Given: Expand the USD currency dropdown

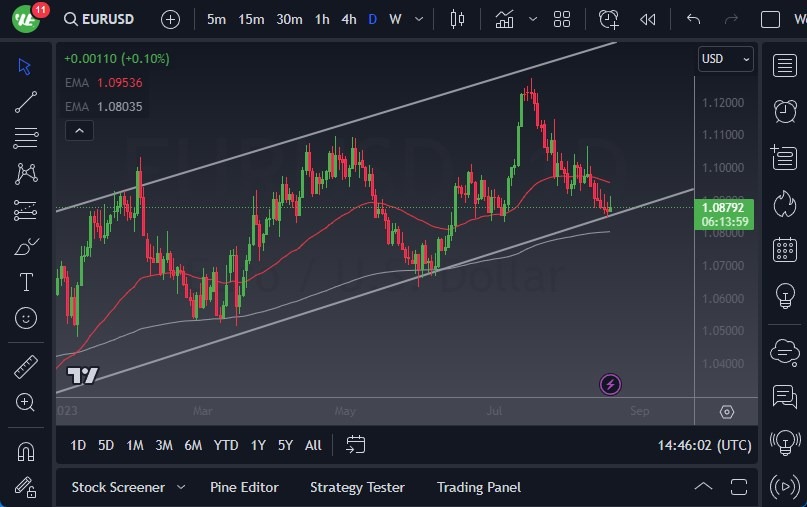Looking at the screenshot, I should [x=726, y=59].
